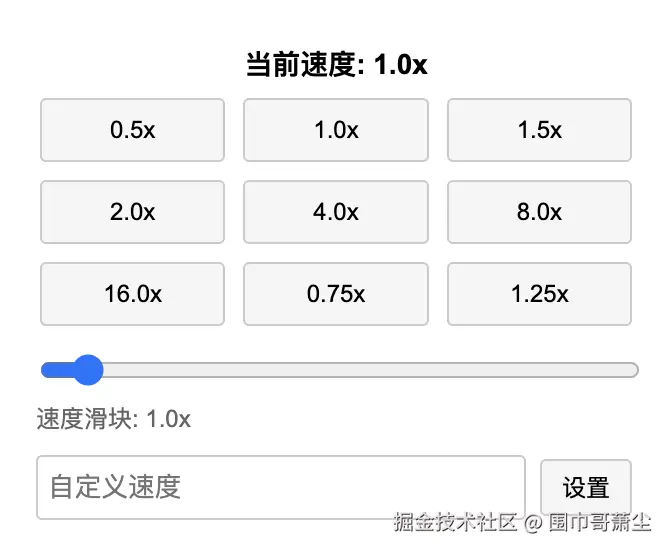This screenshot has height=550, width=668.
Task: Choose the 1.5x speed preset
Action: coord(539,130)
